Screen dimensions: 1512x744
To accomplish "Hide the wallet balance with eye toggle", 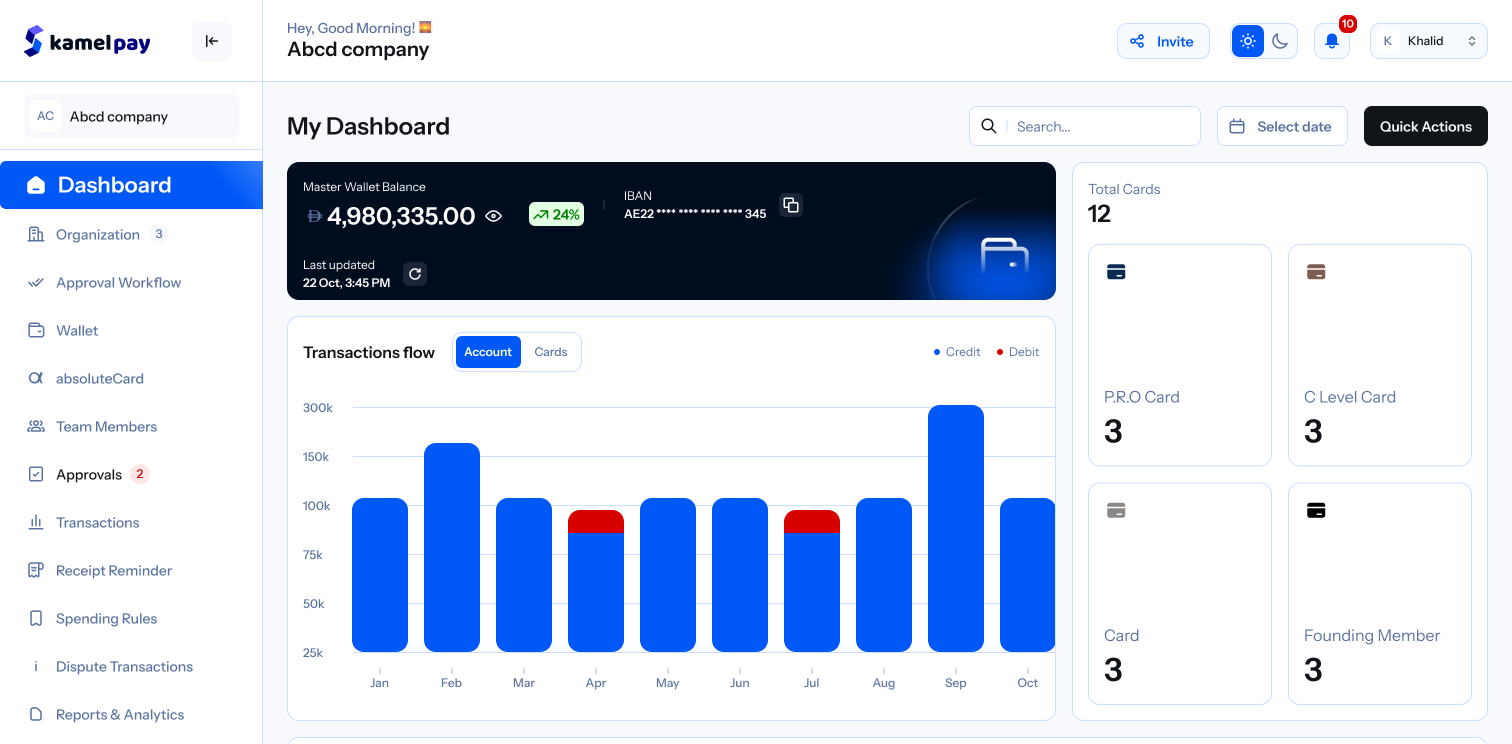I will pyautogui.click(x=493, y=215).
